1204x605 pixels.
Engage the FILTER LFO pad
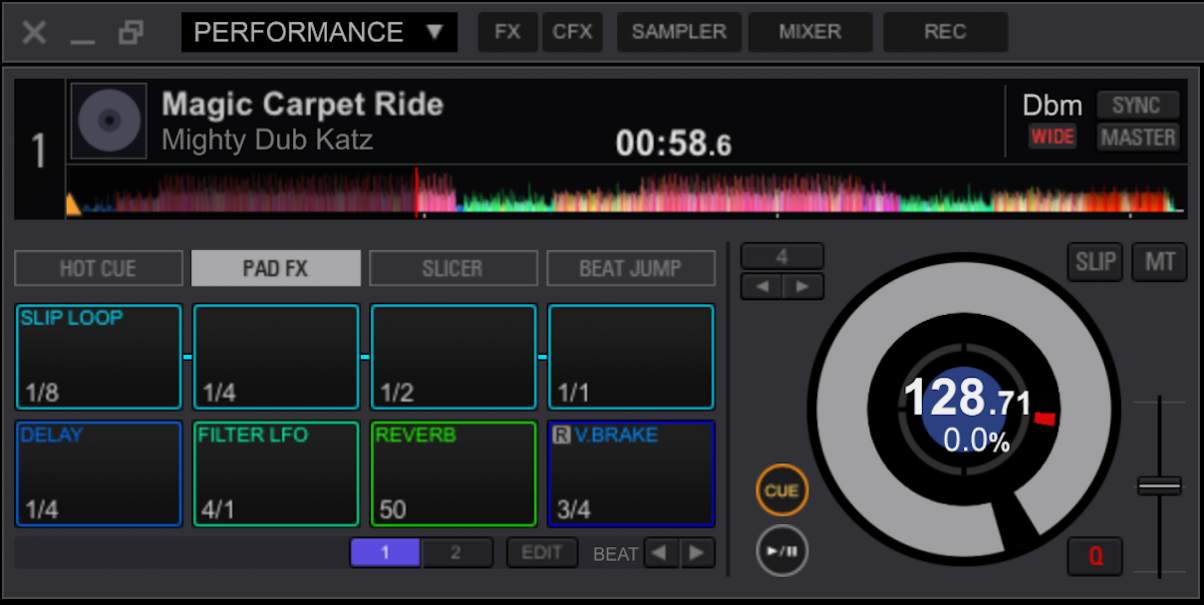click(x=276, y=473)
